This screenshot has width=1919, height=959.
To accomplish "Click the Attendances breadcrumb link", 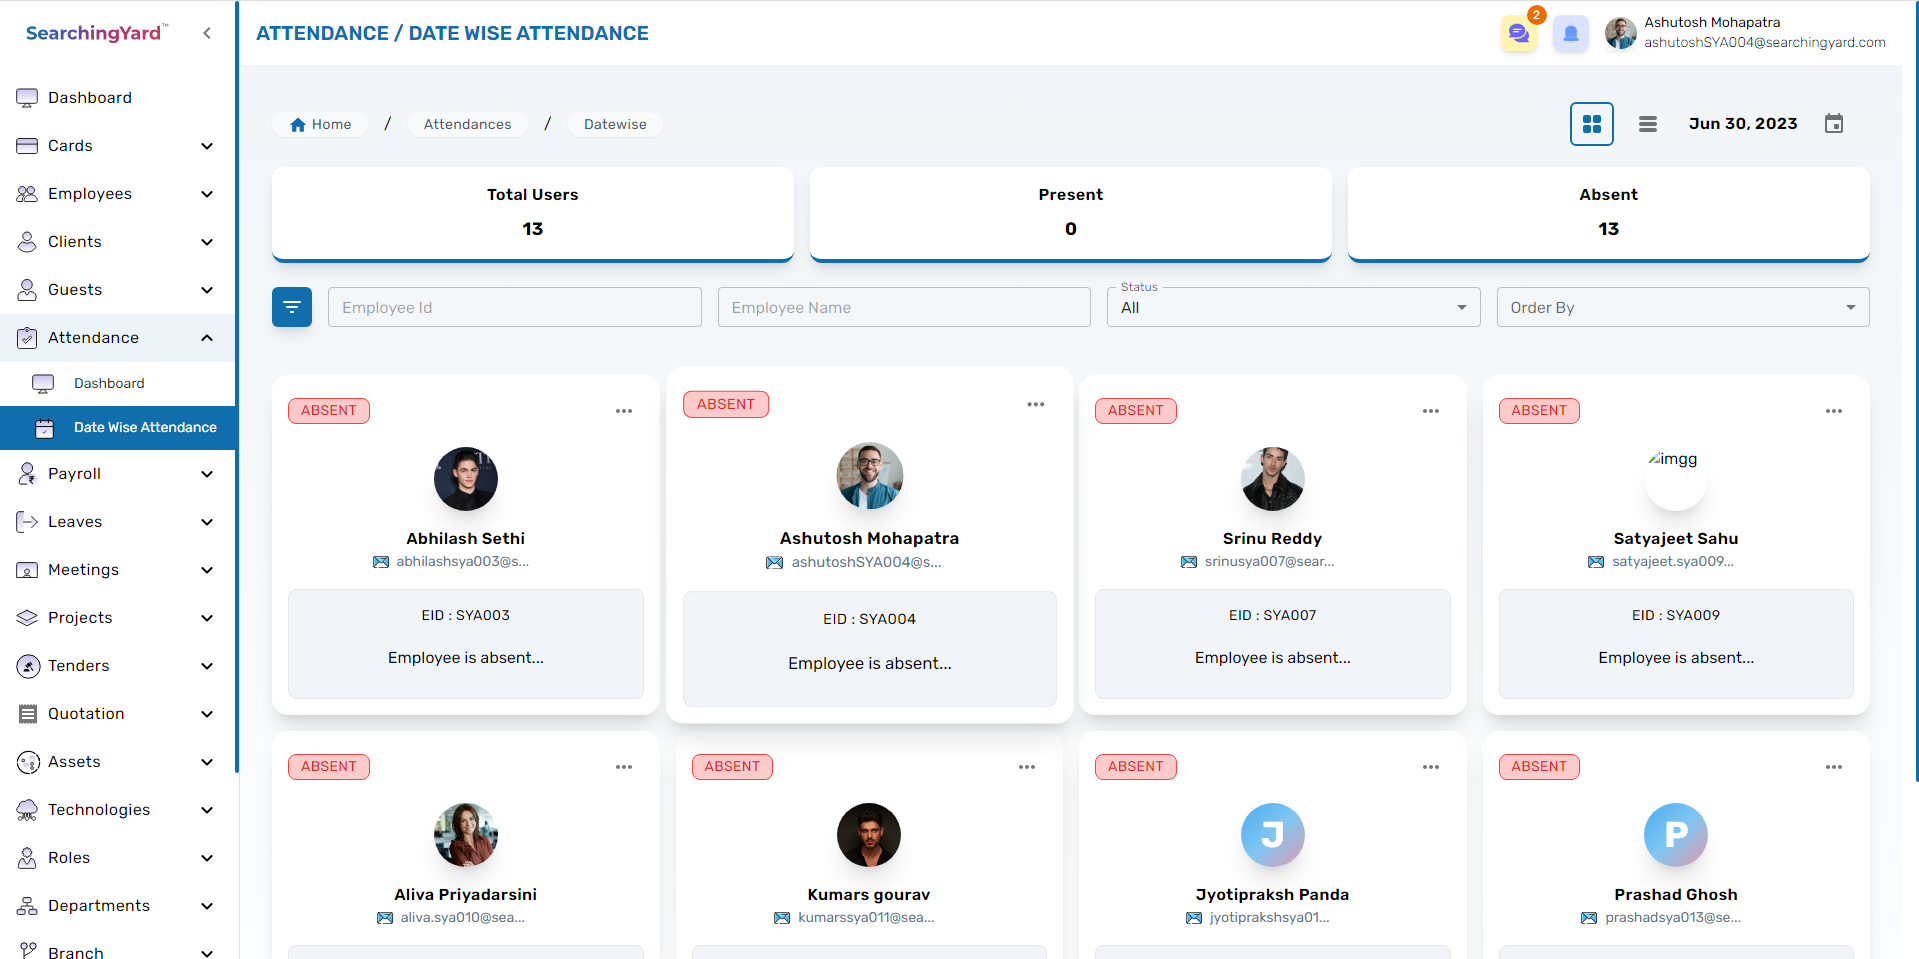I will click(467, 124).
